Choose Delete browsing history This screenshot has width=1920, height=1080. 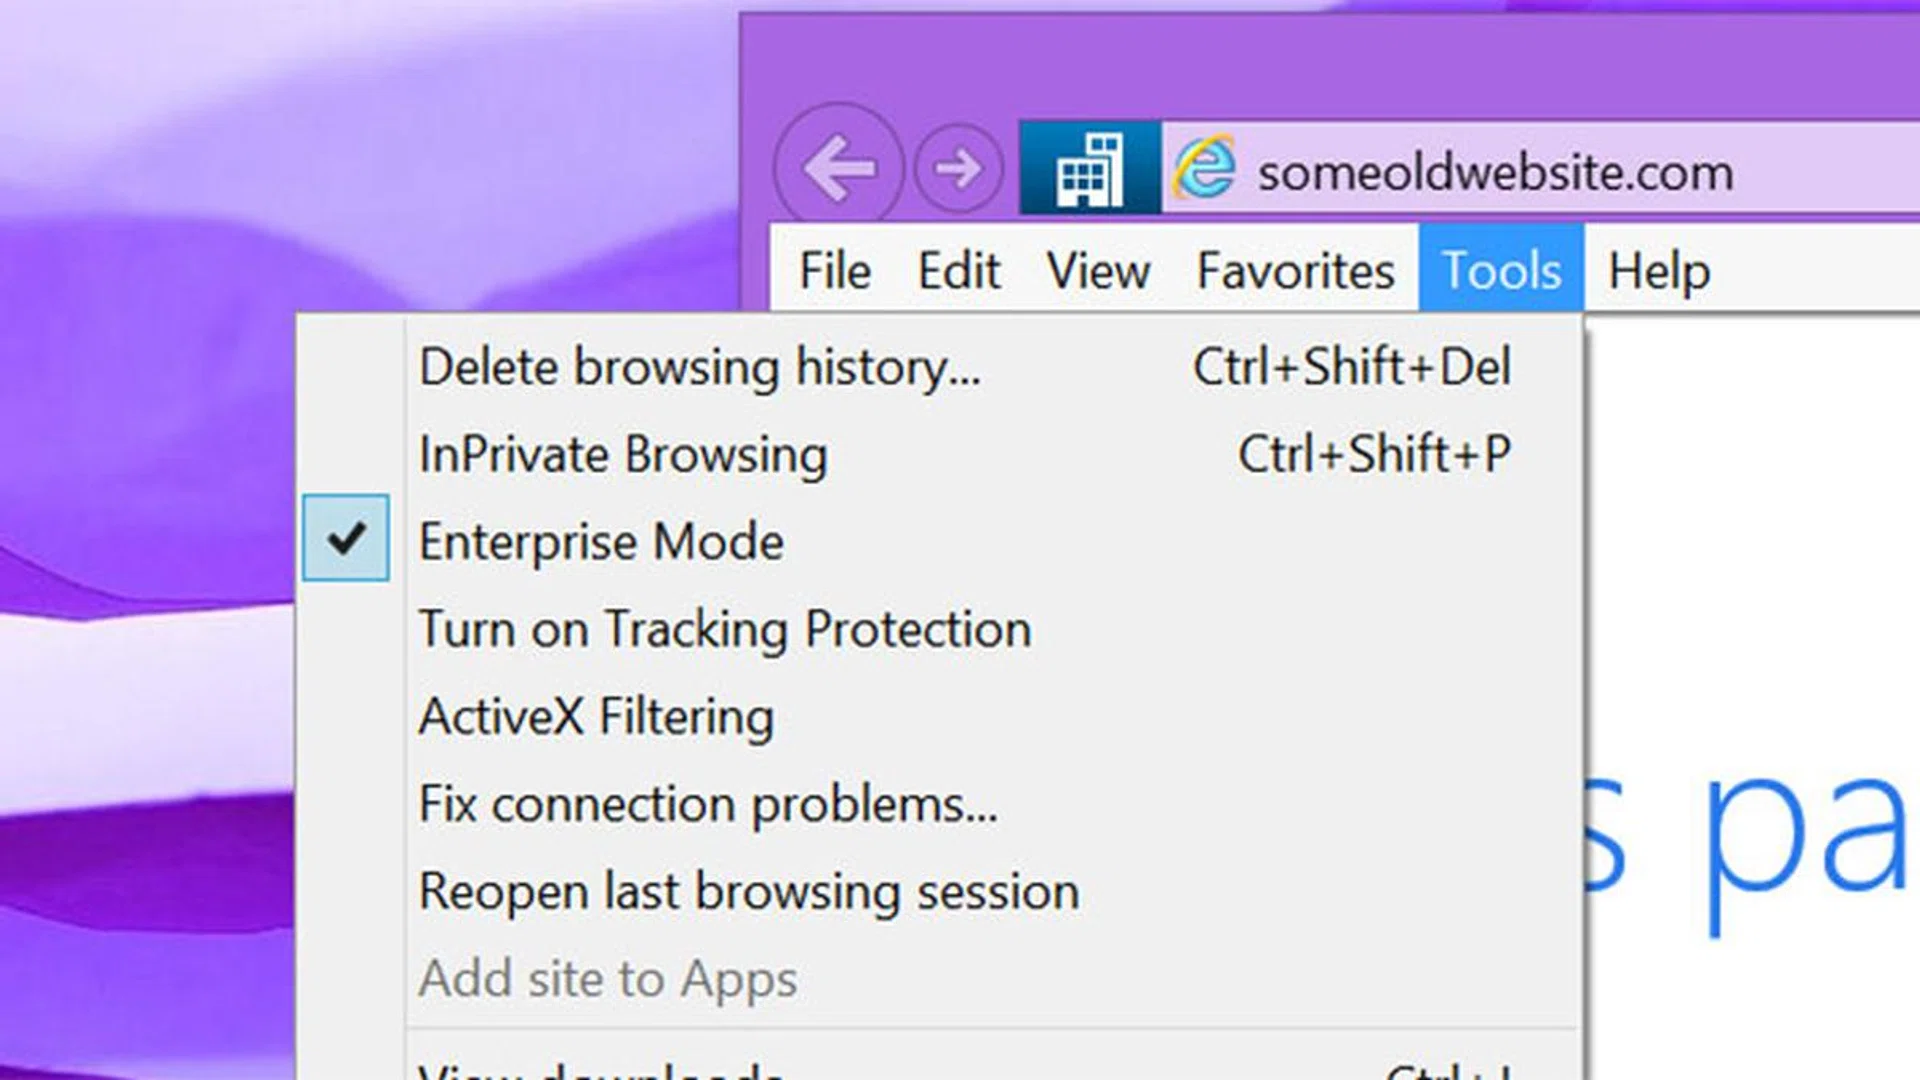(x=700, y=367)
